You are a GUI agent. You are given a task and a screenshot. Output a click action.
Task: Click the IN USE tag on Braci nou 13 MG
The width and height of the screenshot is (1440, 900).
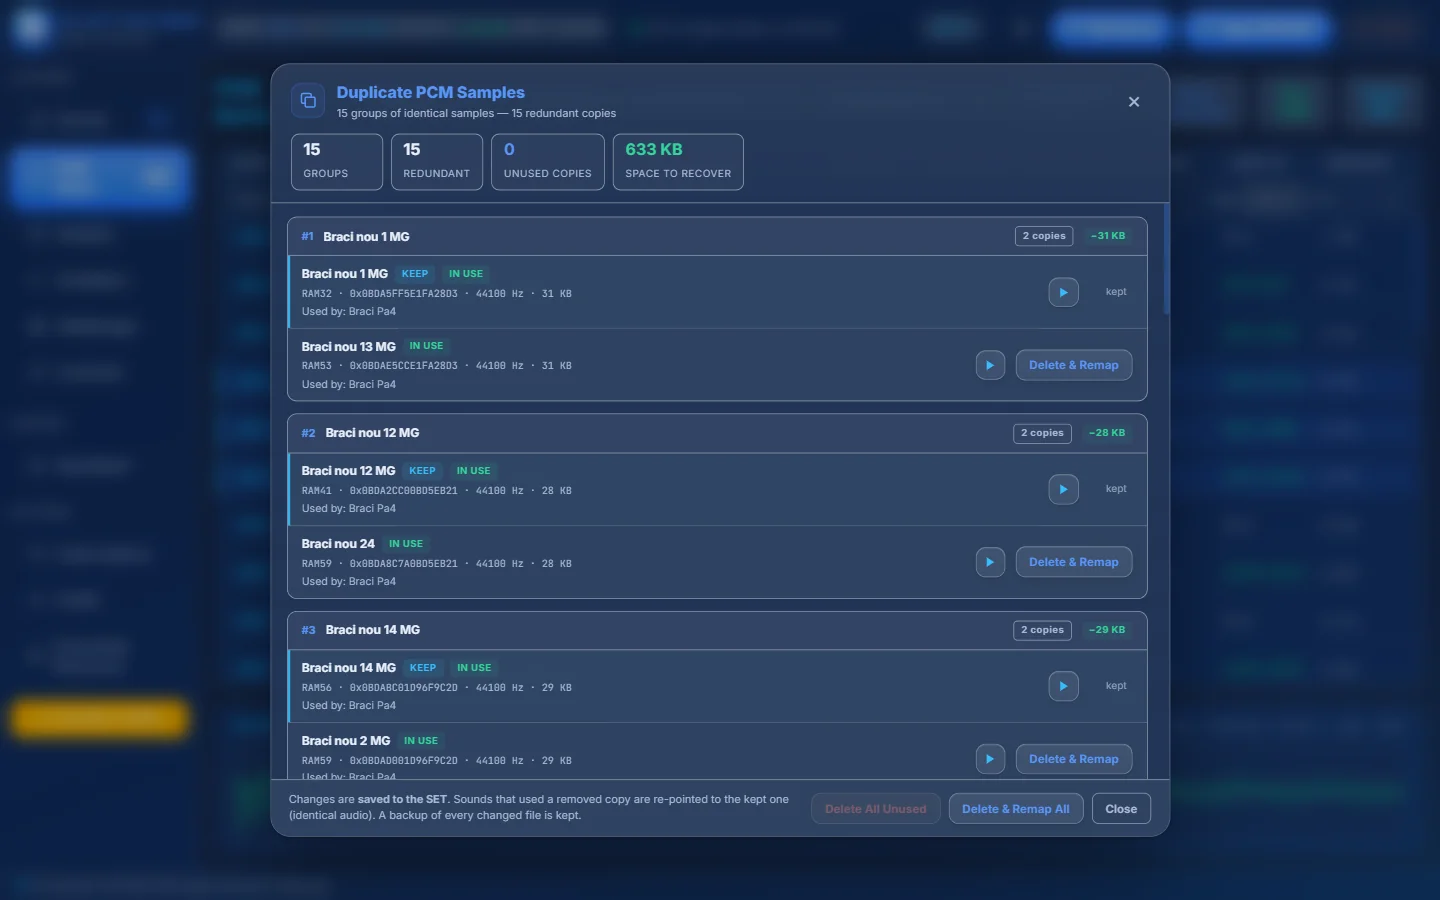click(x=426, y=346)
